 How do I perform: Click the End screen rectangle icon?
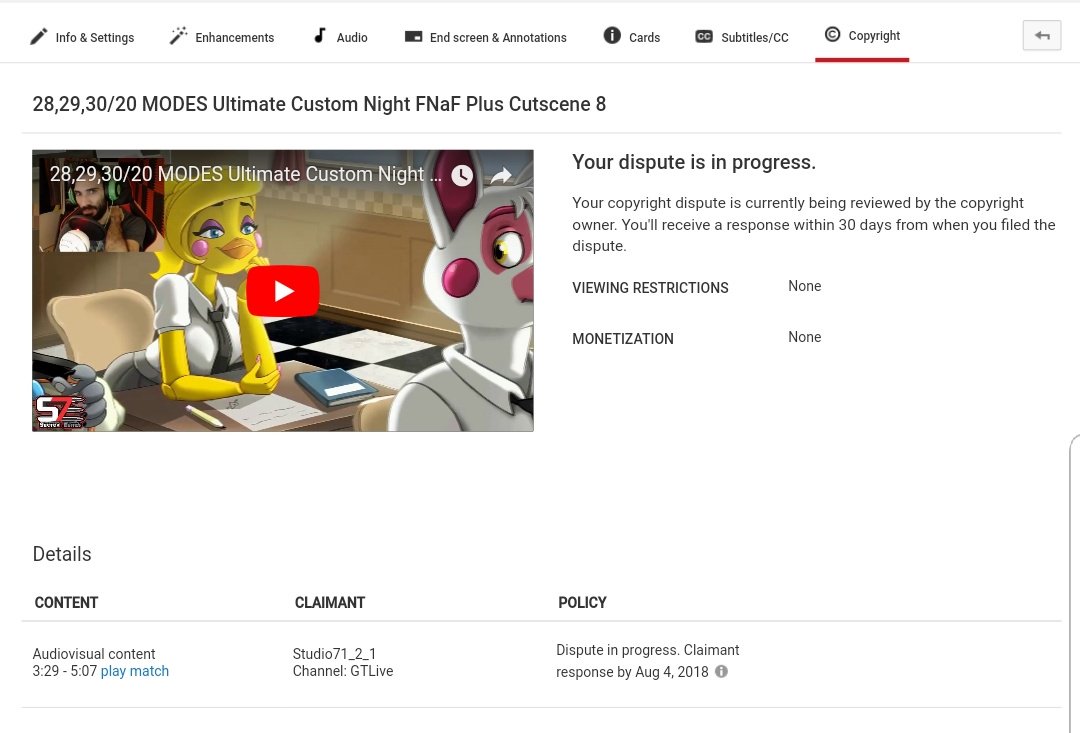tap(413, 37)
